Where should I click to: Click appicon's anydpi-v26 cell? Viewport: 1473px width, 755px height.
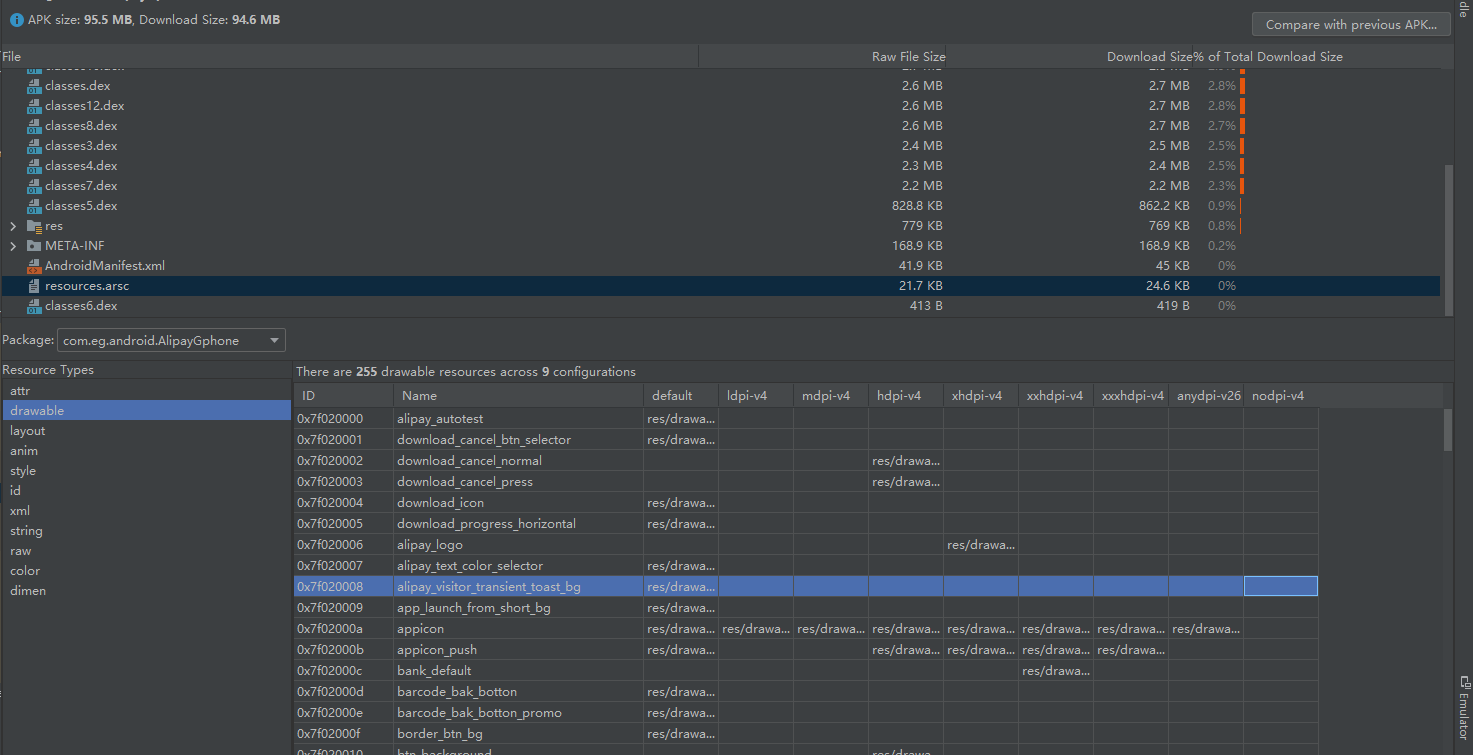(1206, 629)
